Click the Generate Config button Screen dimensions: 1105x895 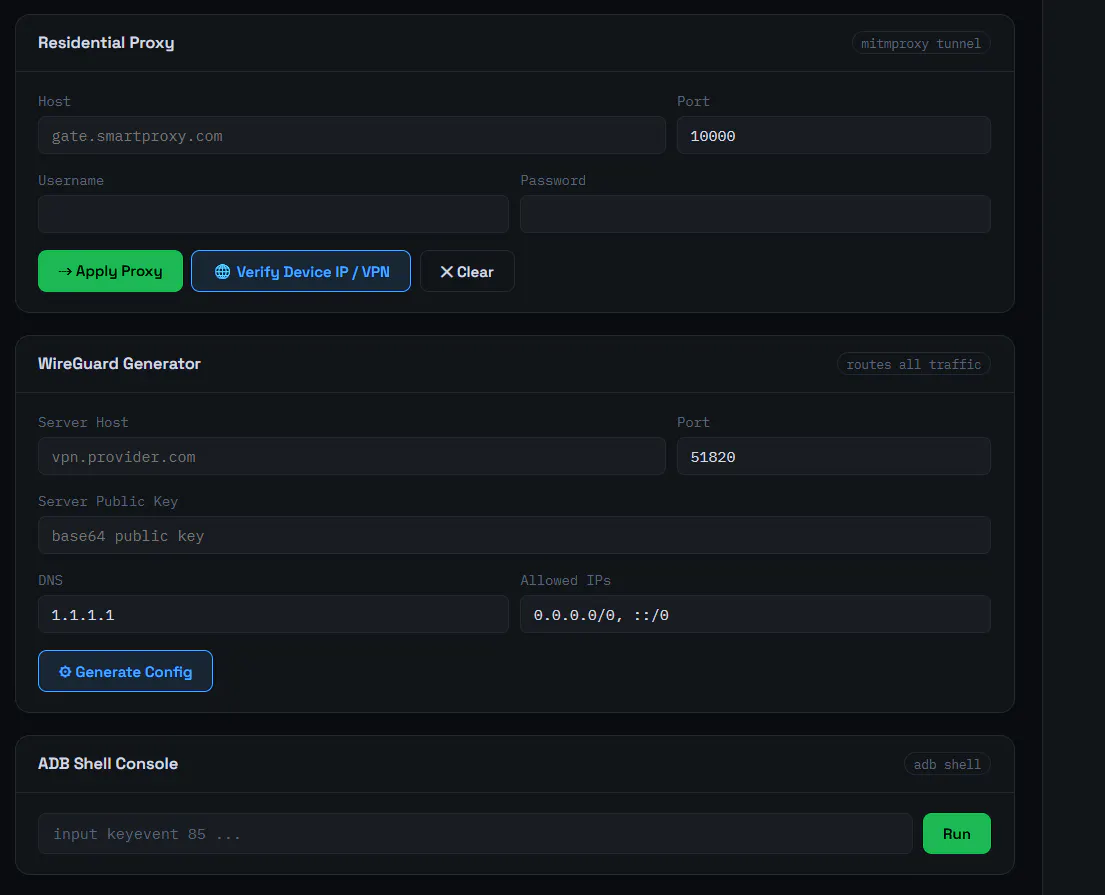[125, 671]
